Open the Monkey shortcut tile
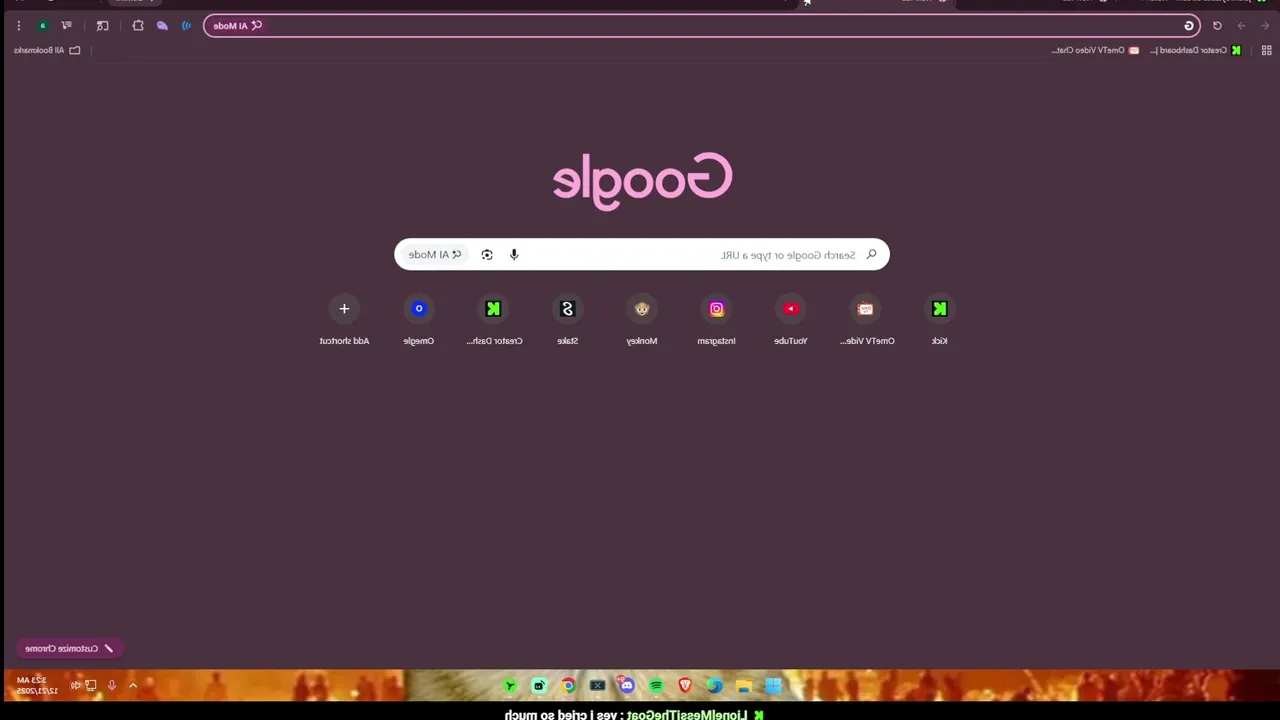 coord(642,319)
